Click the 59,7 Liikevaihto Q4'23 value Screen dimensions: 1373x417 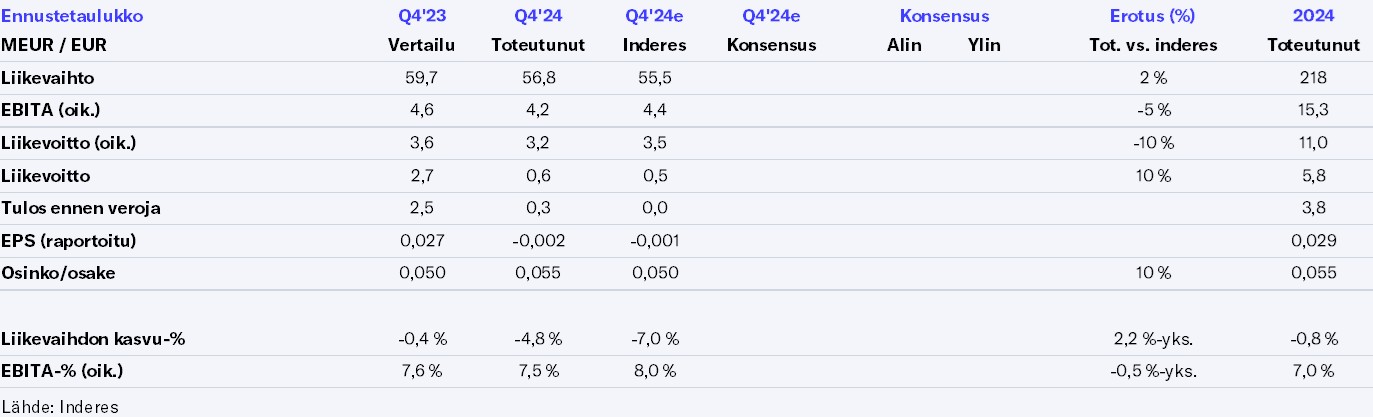pyautogui.click(x=421, y=78)
